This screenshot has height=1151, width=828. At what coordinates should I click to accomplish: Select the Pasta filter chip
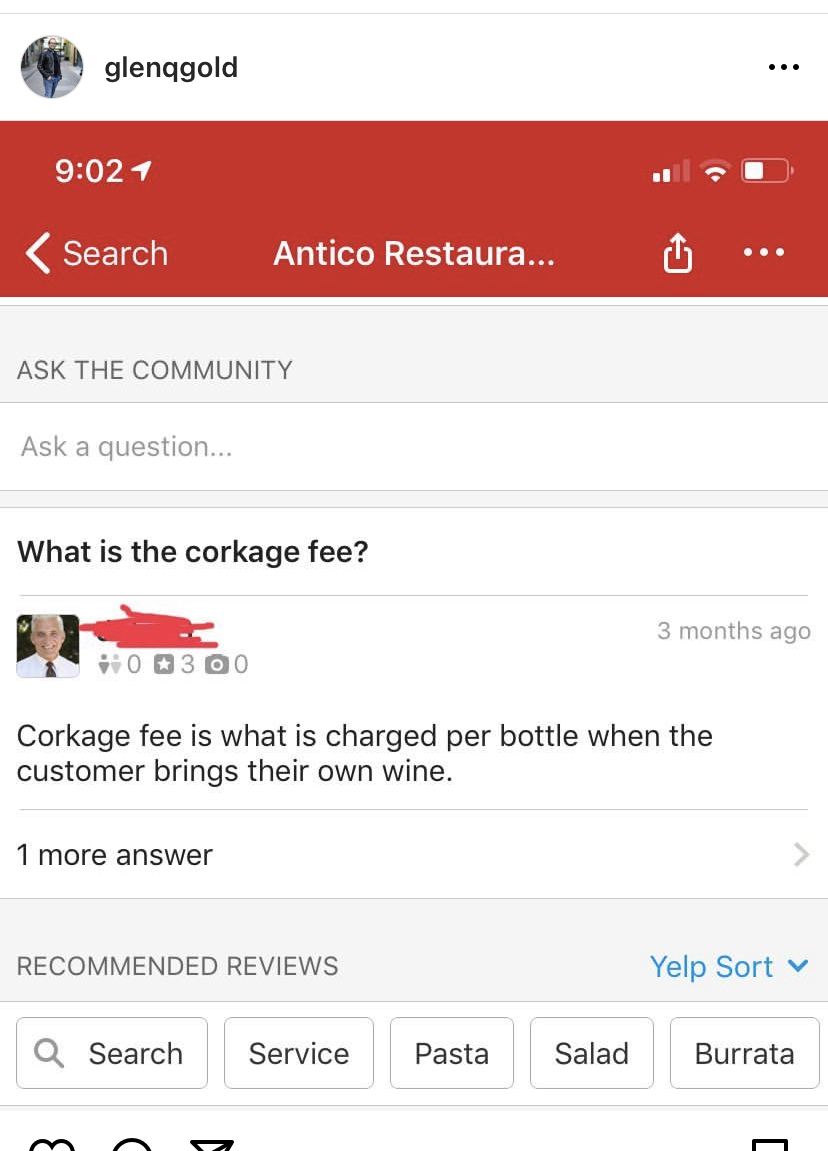coord(451,1053)
